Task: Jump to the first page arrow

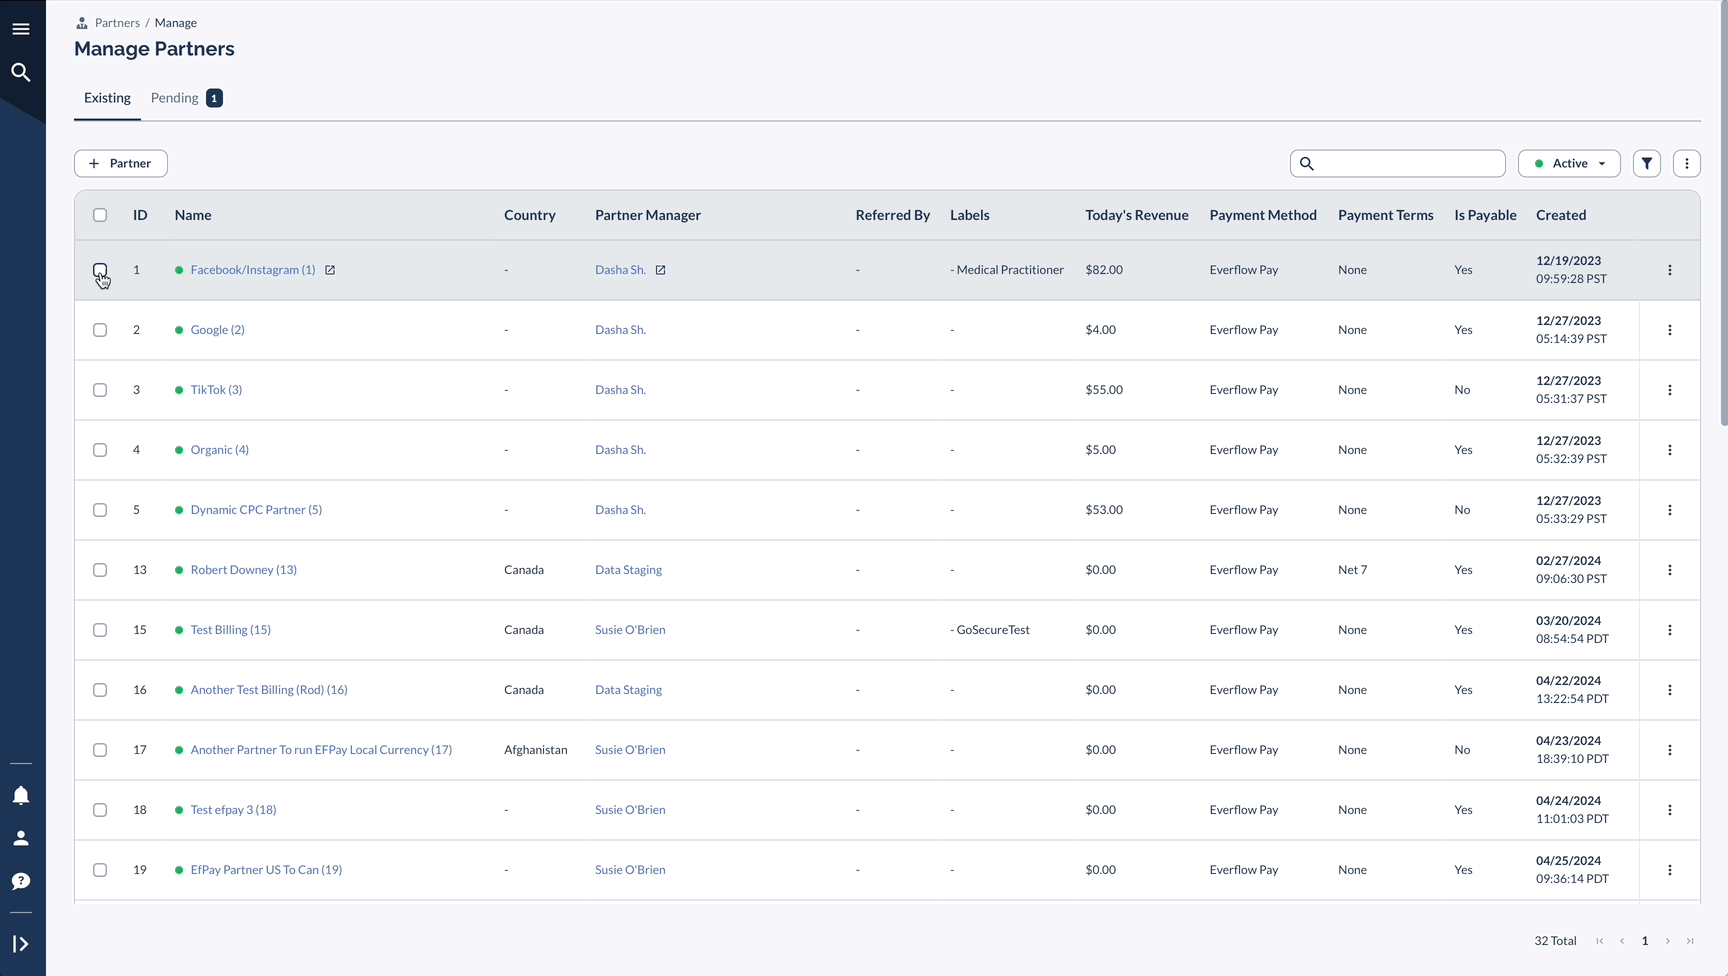Action: coord(1600,941)
